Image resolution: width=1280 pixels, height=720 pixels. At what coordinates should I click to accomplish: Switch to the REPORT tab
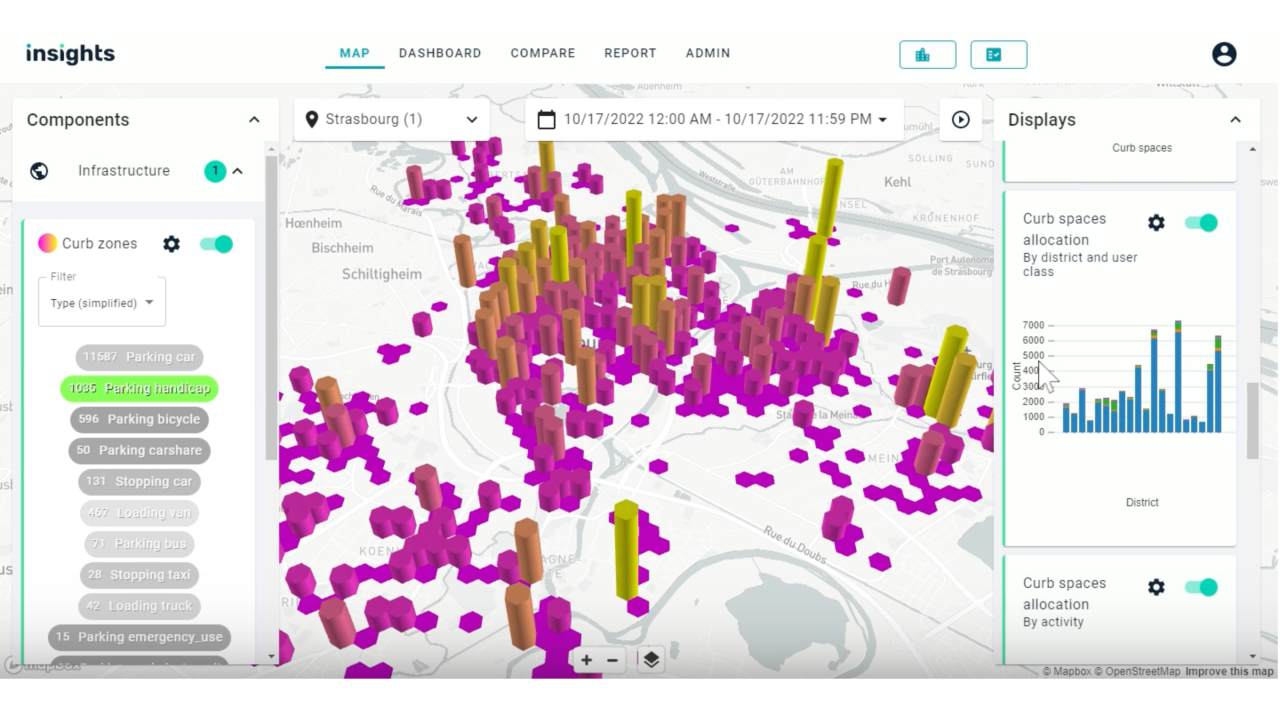click(x=630, y=53)
